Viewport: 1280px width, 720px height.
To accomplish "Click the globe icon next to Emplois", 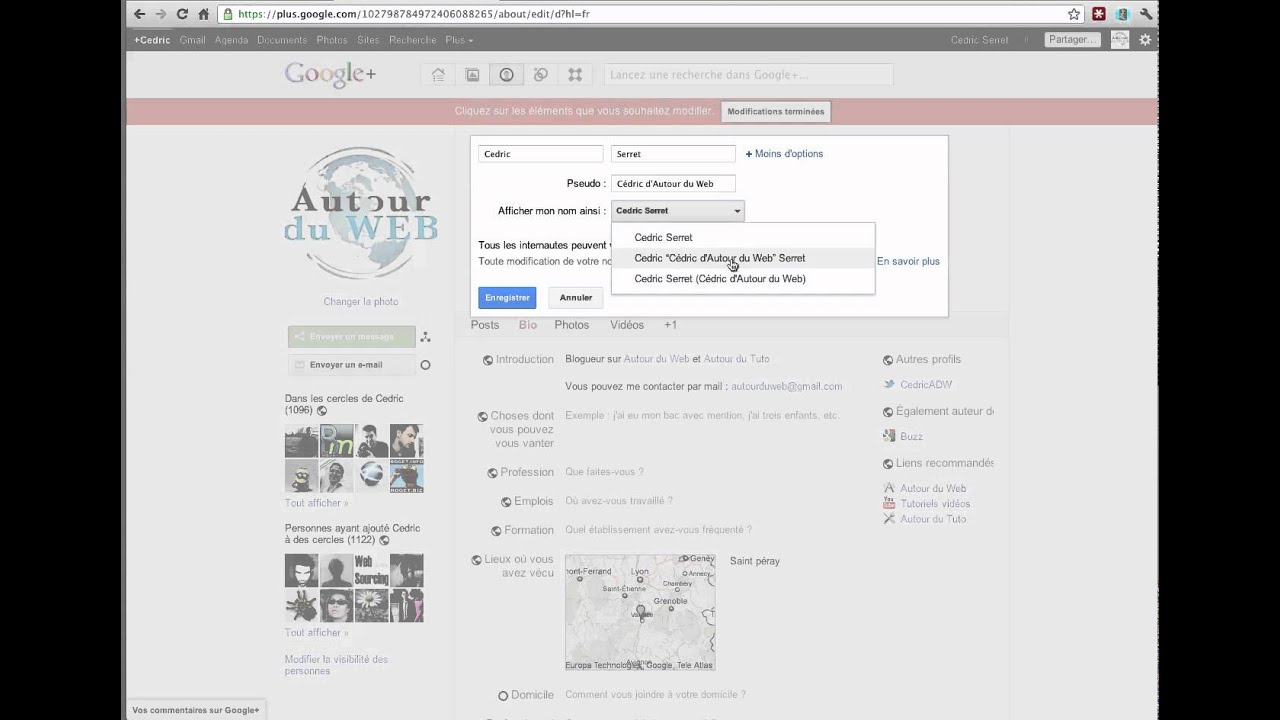I will pyautogui.click(x=507, y=502).
